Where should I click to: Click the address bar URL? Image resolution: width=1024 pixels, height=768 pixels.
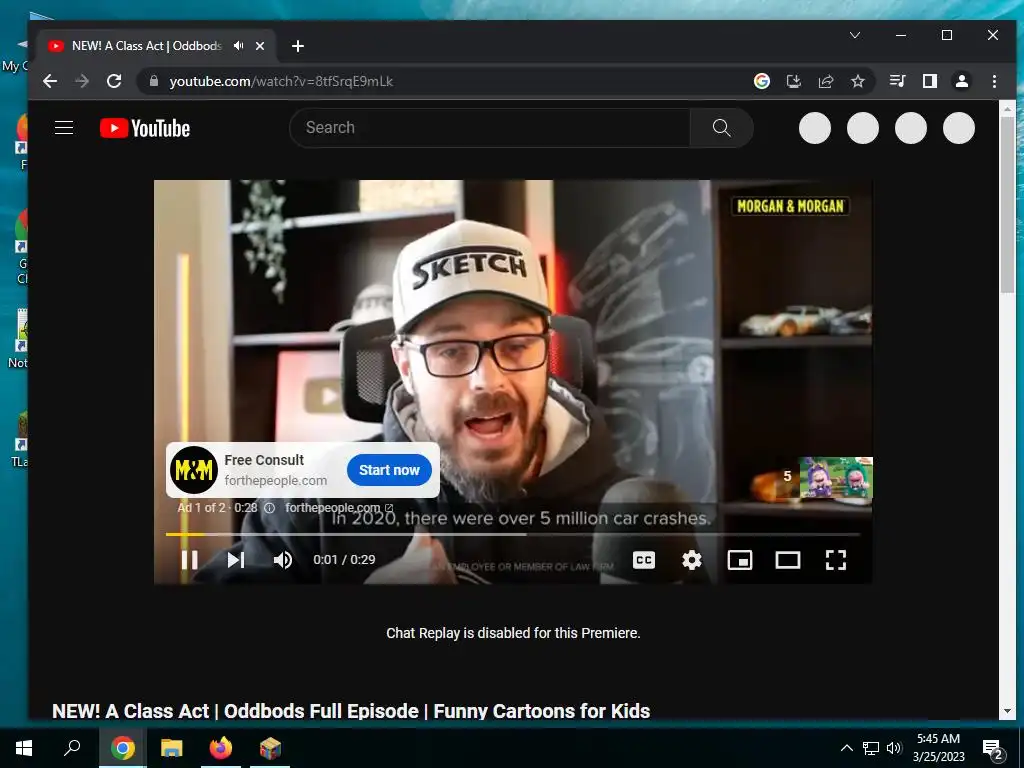(x=281, y=81)
